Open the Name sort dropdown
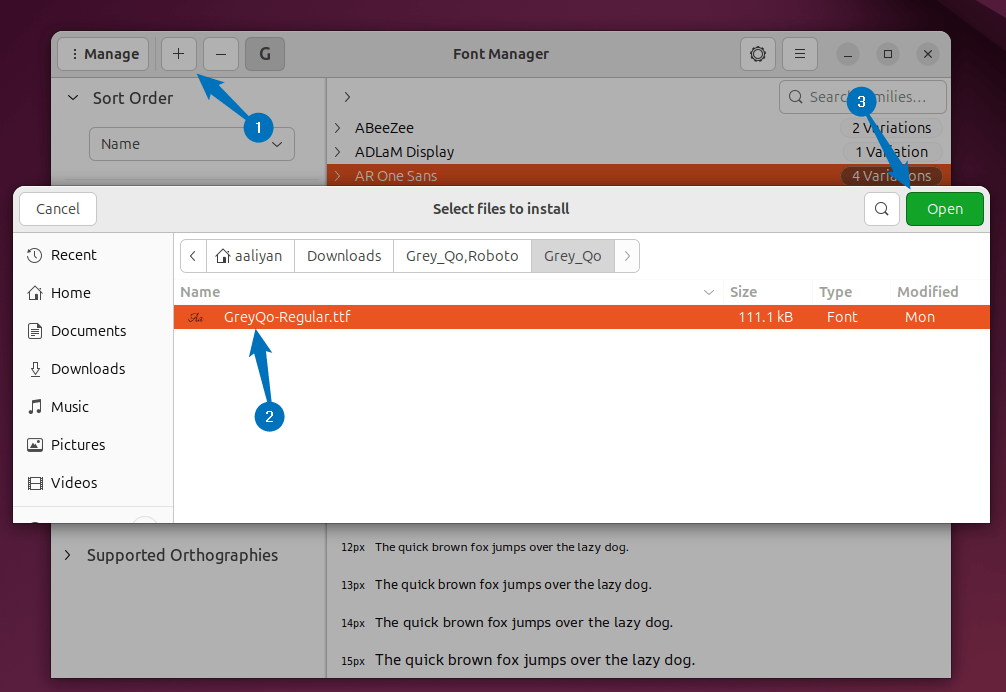Viewport: 1006px width, 692px height. (191, 144)
